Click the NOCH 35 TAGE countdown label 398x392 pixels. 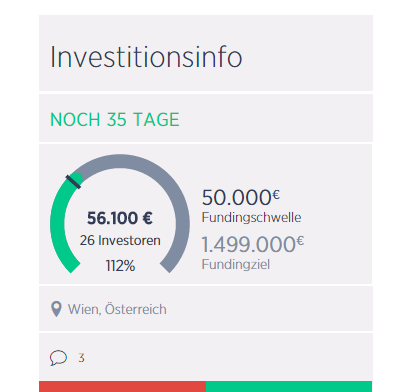pyautogui.click(x=115, y=120)
